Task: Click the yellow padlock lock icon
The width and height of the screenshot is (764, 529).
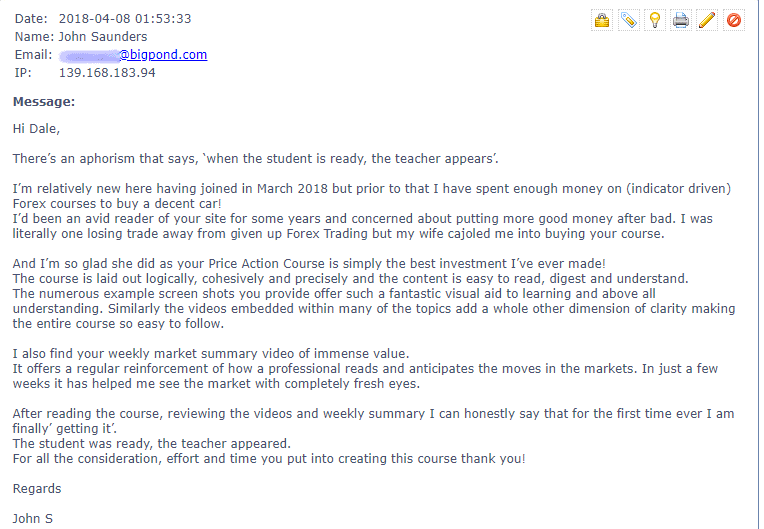Action: pos(602,20)
